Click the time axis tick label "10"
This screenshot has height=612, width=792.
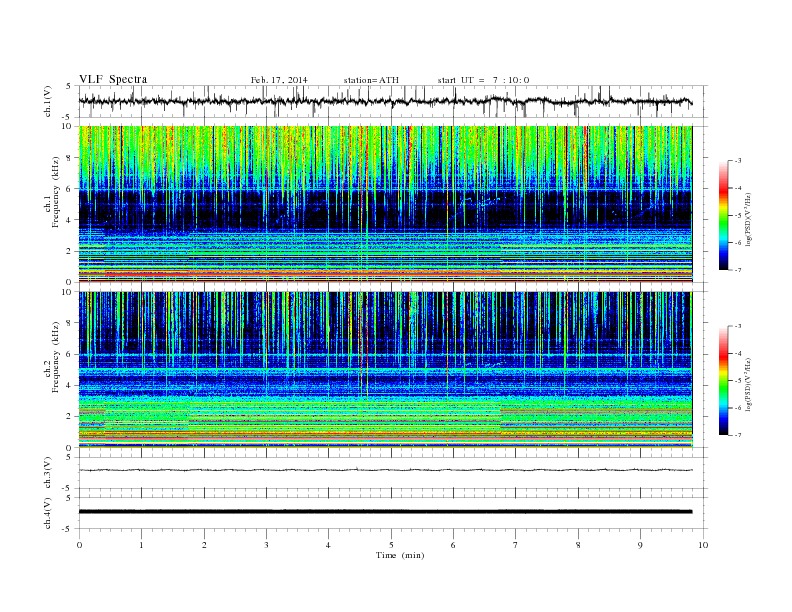tap(703, 545)
